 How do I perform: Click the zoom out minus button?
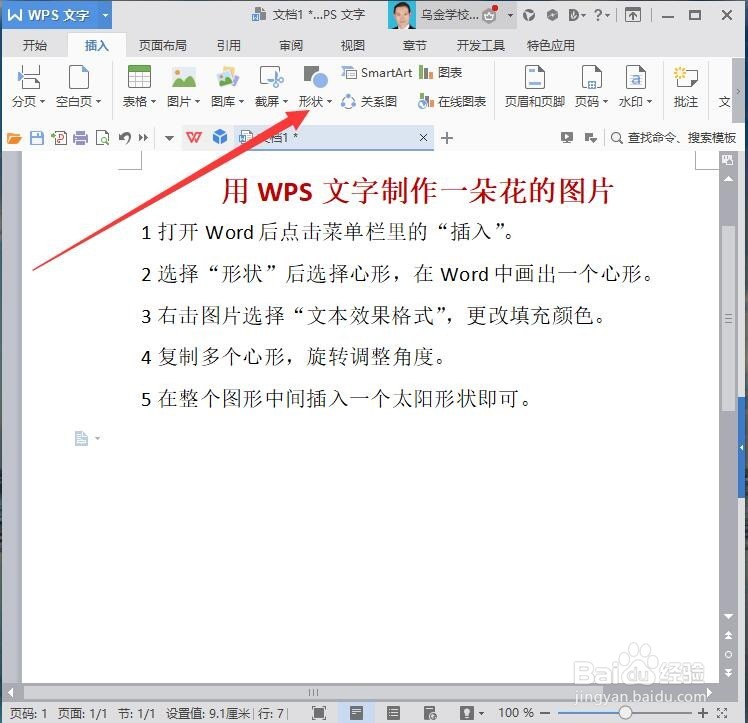tap(545, 713)
